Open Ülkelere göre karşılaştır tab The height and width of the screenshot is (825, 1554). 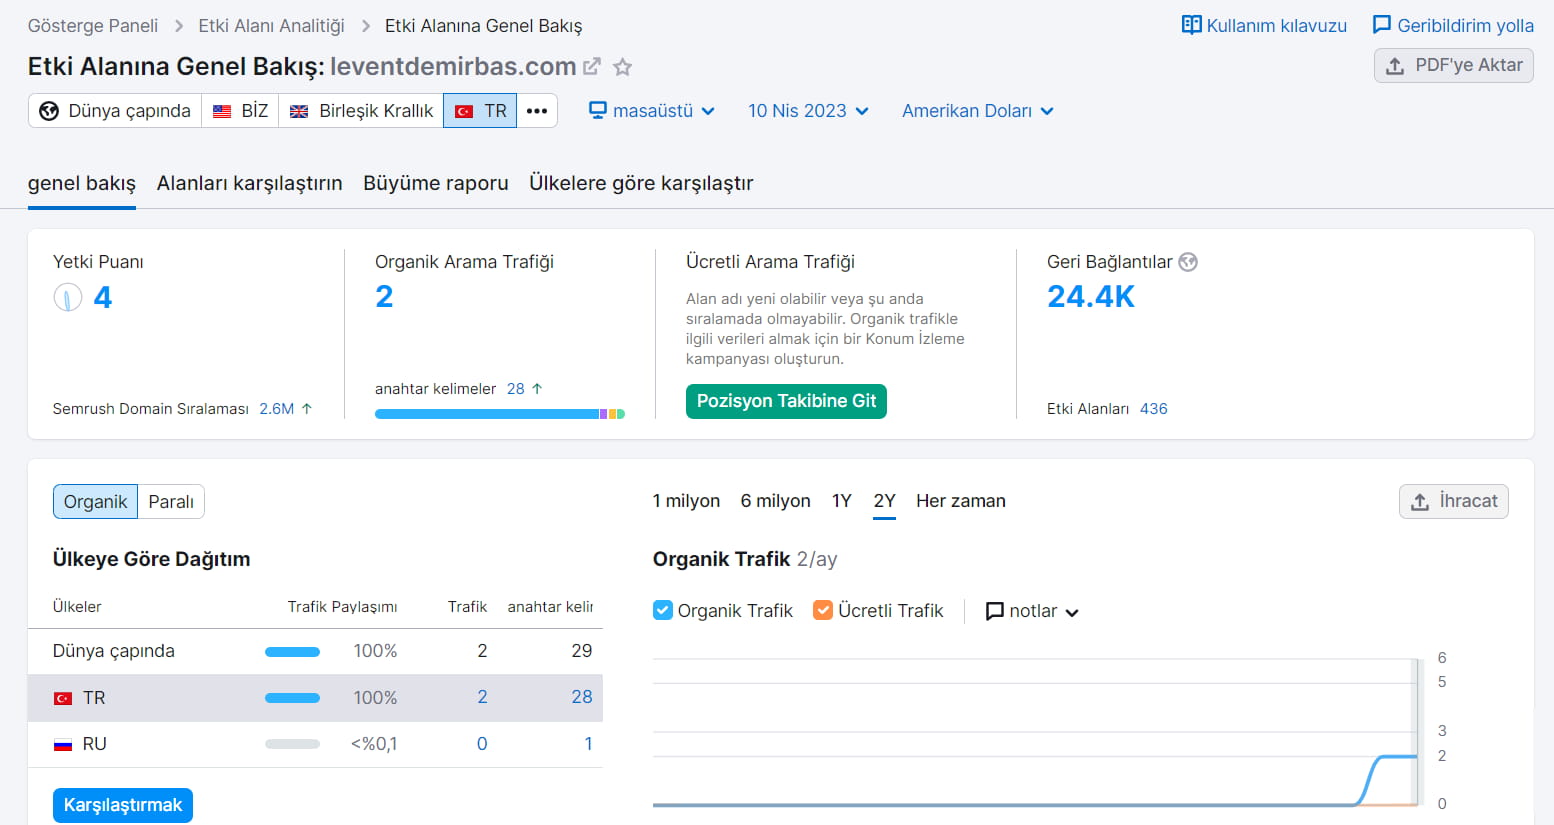tap(641, 183)
